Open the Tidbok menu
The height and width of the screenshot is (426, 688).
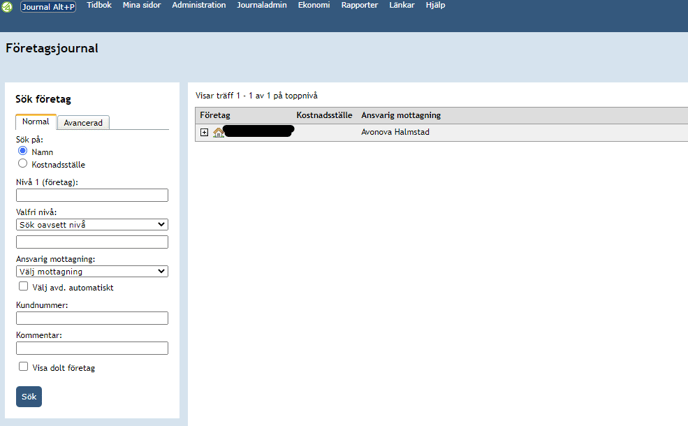click(x=99, y=6)
